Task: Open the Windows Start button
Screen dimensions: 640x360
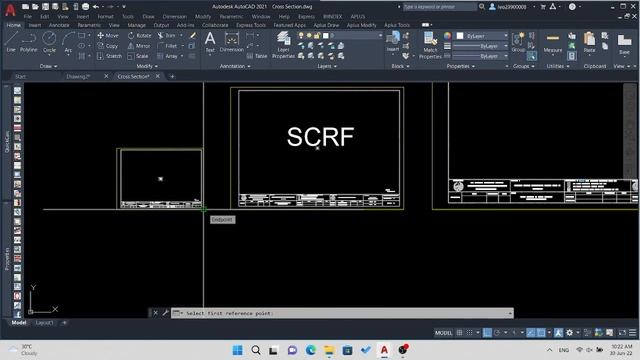Action: [237, 350]
